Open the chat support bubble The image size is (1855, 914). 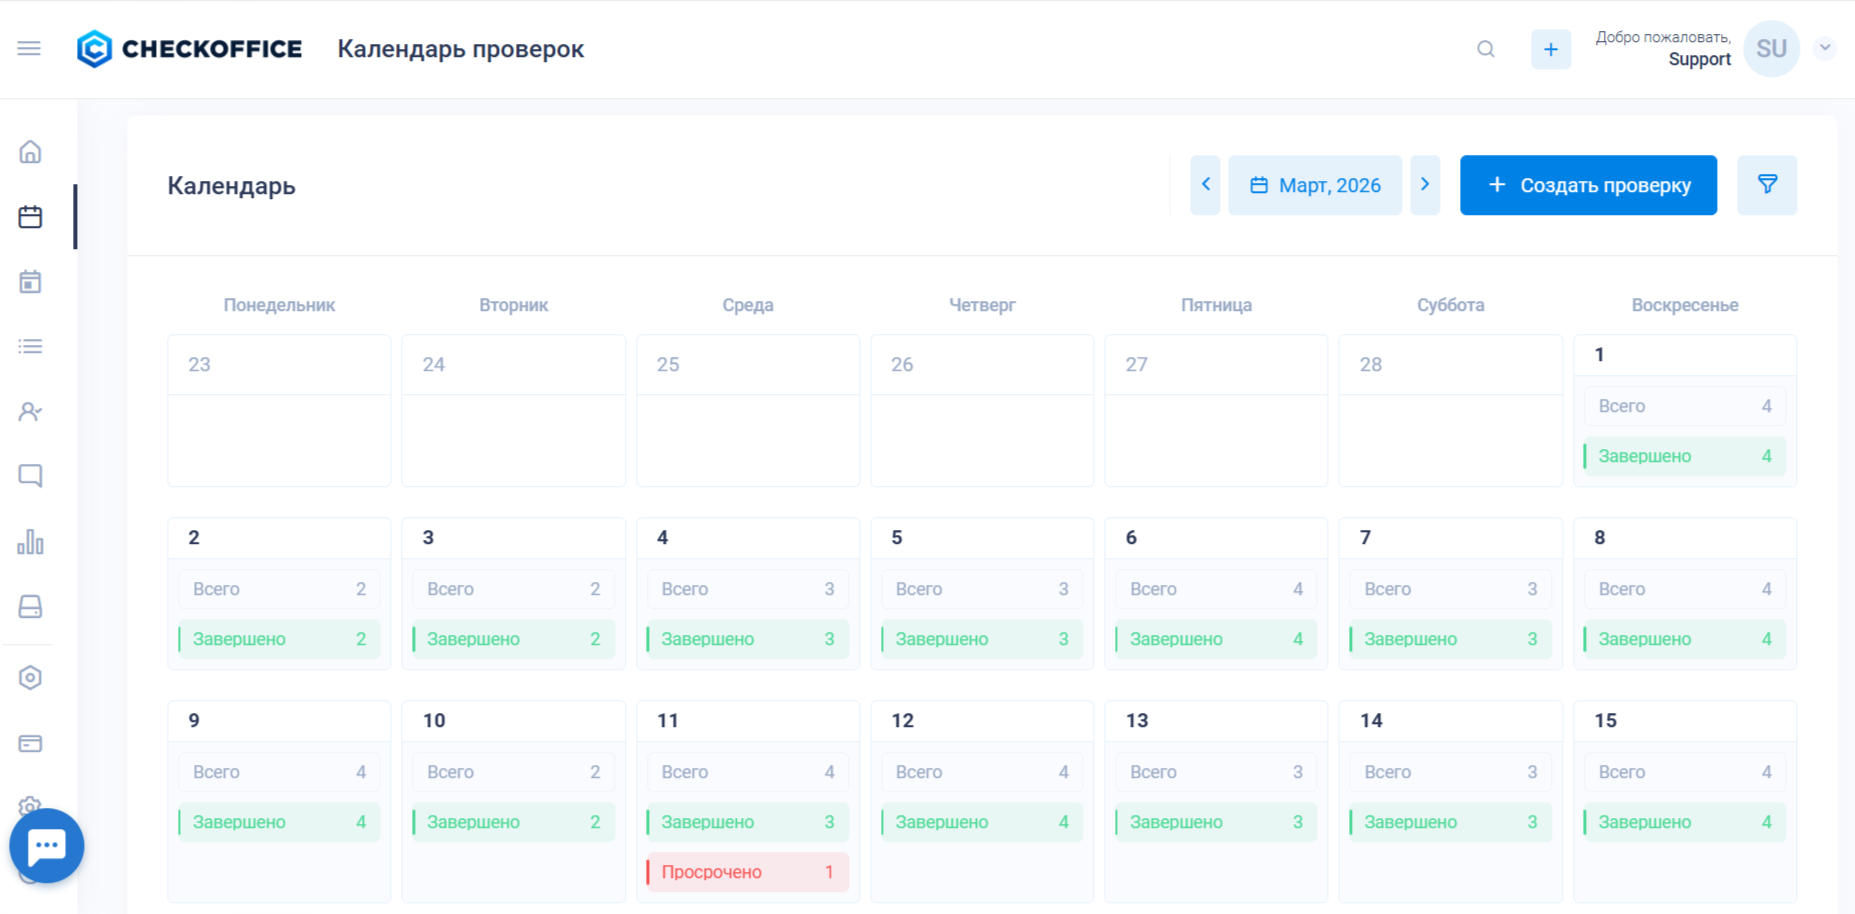point(47,846)
